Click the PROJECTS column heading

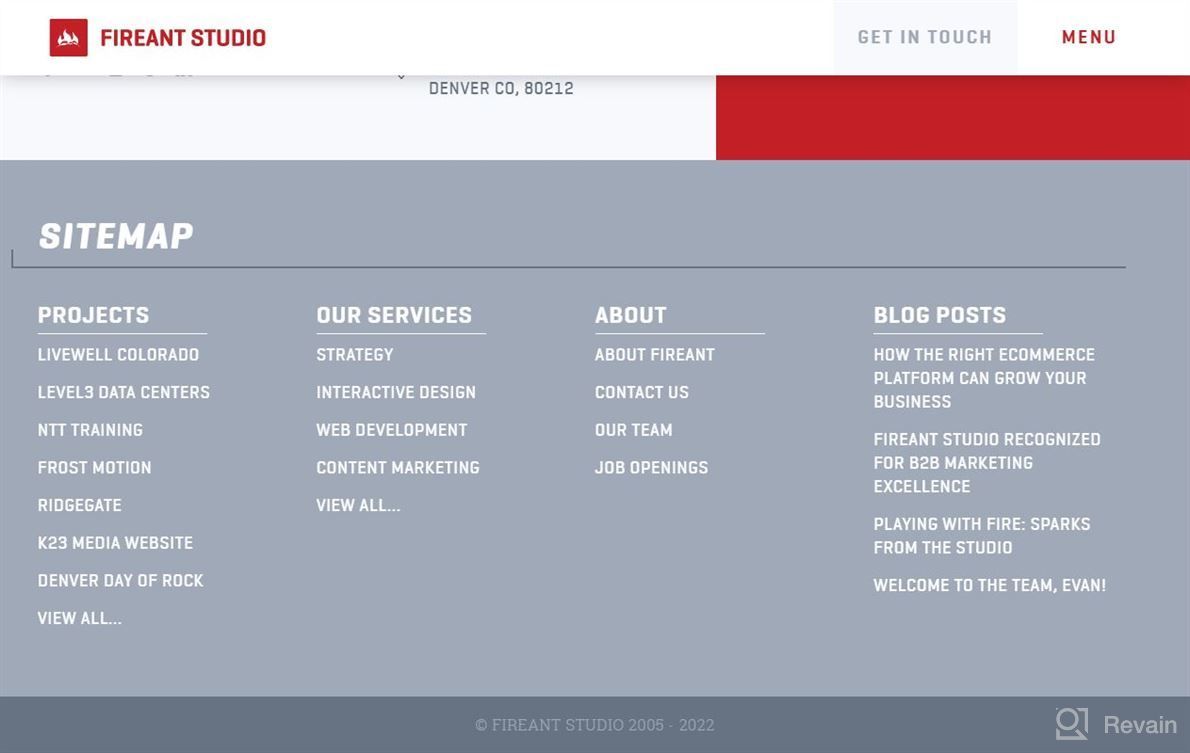coord(93,315)
